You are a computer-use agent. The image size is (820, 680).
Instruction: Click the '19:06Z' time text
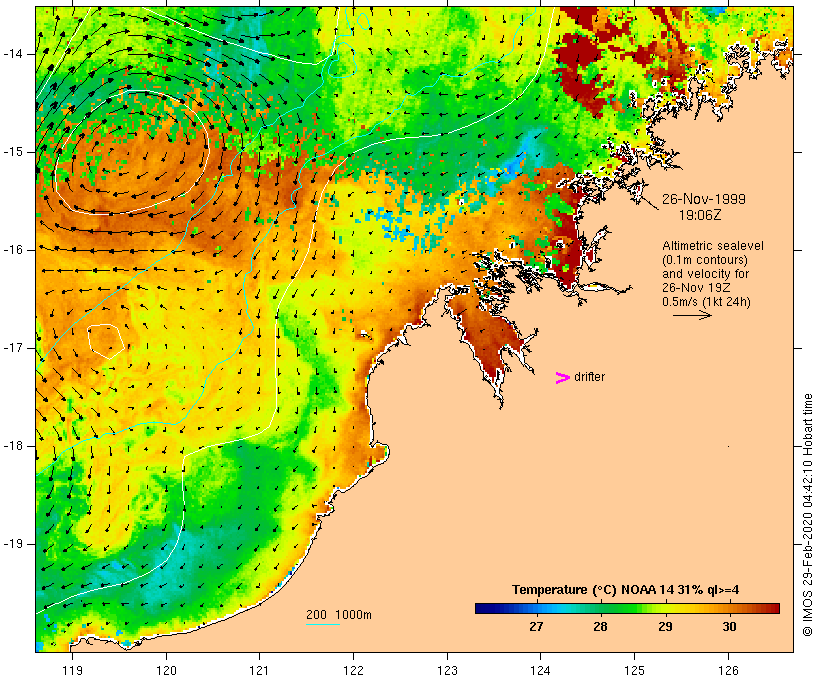700,215
